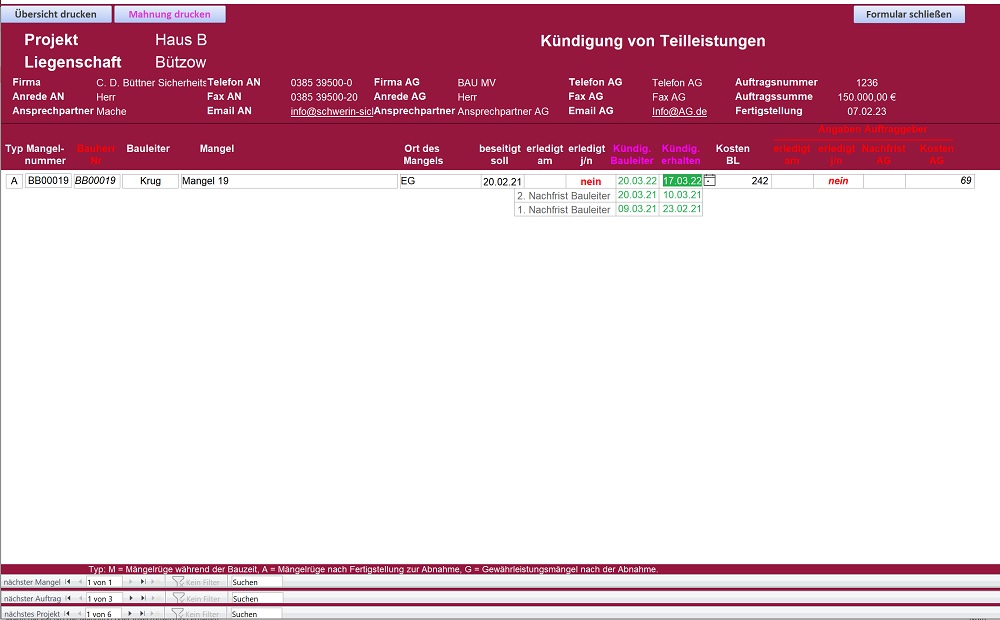Click Kosten AG value 69

click(939, 181)
